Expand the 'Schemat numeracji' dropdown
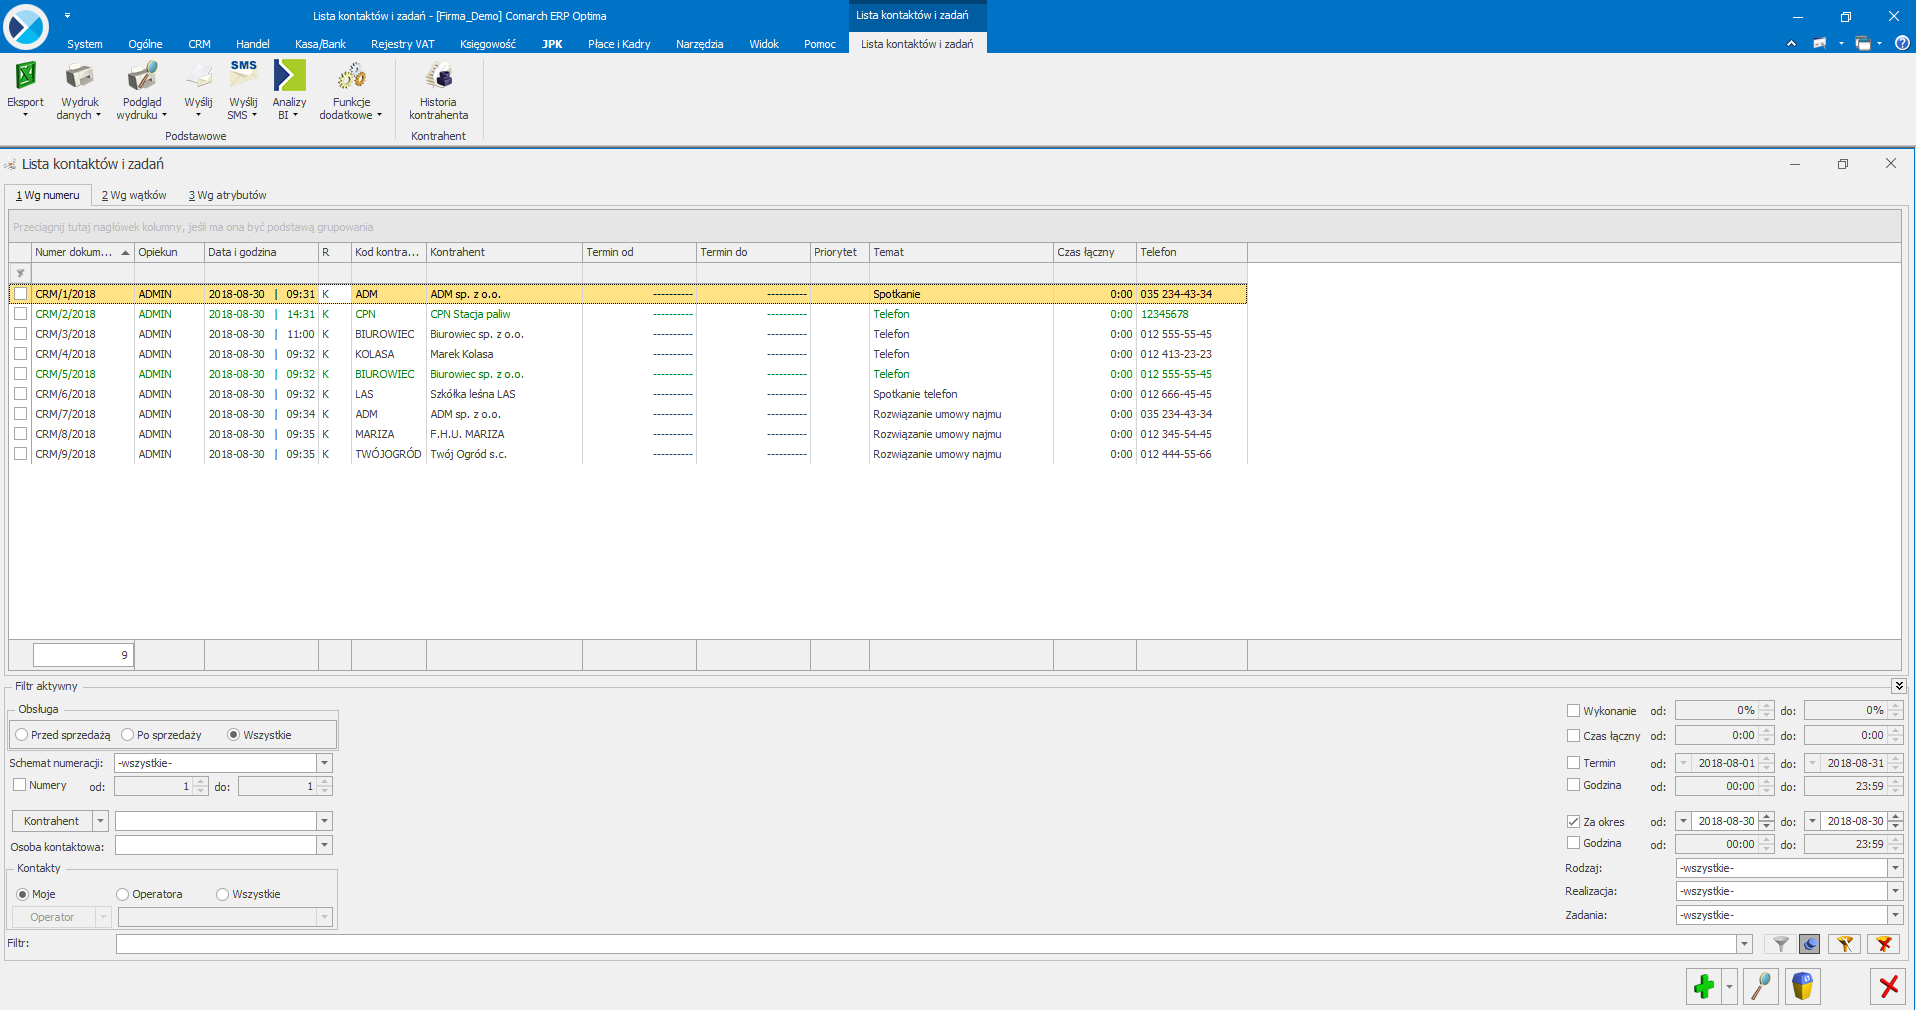1916x1010 pixels. [x=324, y=763]
